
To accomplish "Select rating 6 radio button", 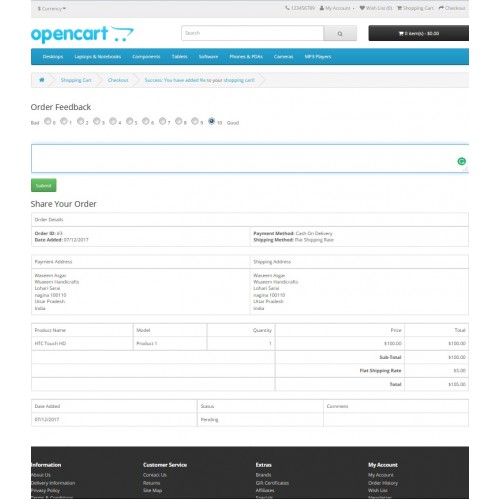I will (146, 121).
